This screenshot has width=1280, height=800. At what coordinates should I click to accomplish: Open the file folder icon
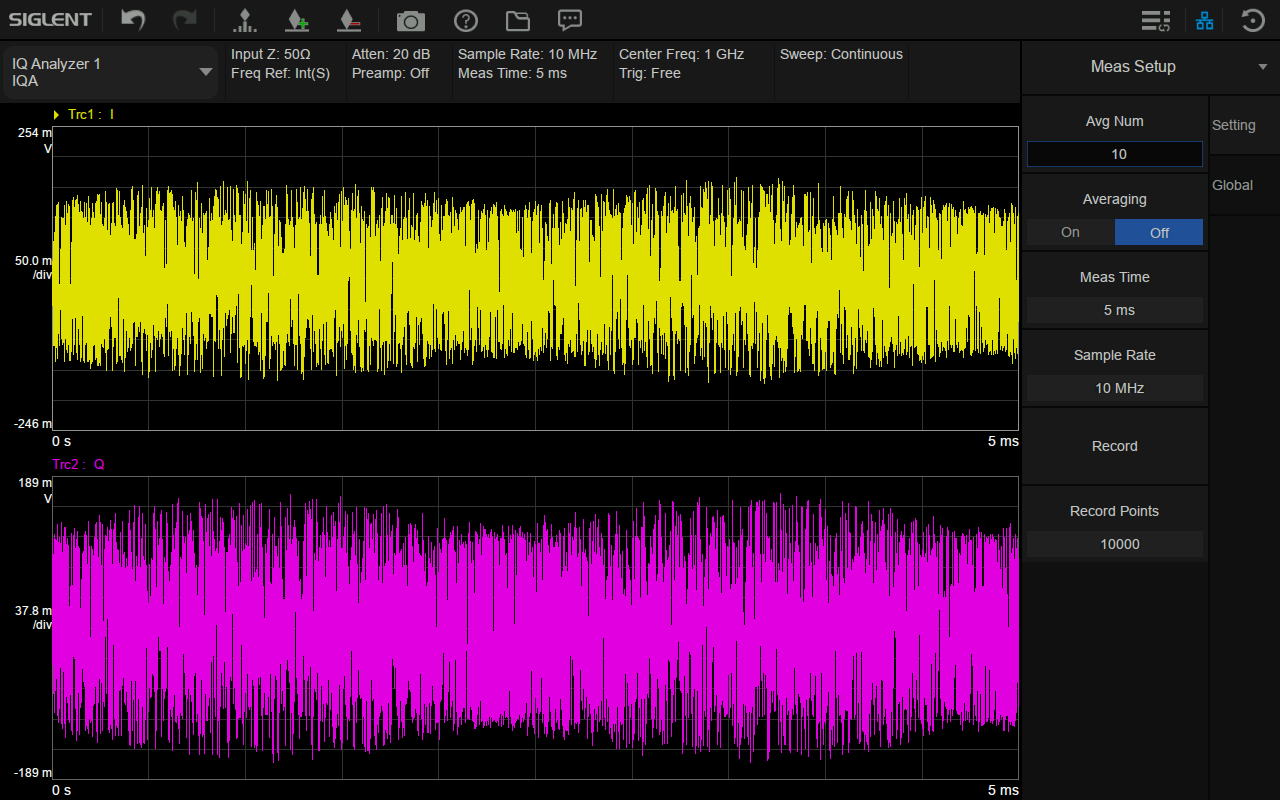click(x=517, y=20)
